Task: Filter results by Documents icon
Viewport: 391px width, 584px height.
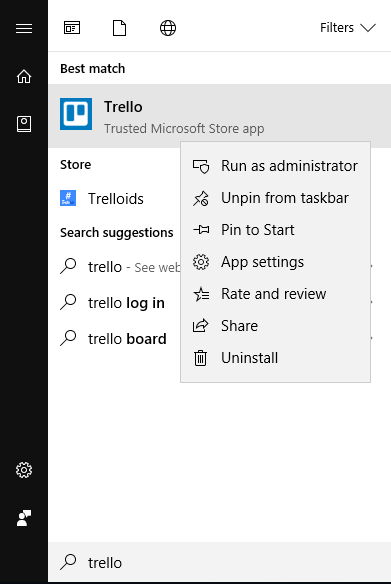Action: (x=120, y=28)
